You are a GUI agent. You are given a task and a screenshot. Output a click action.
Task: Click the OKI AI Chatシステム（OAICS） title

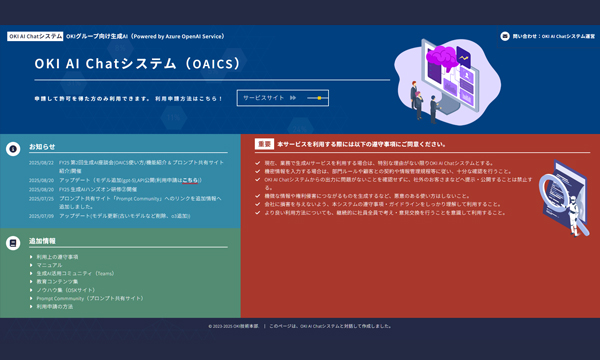(x=138, y=64)
